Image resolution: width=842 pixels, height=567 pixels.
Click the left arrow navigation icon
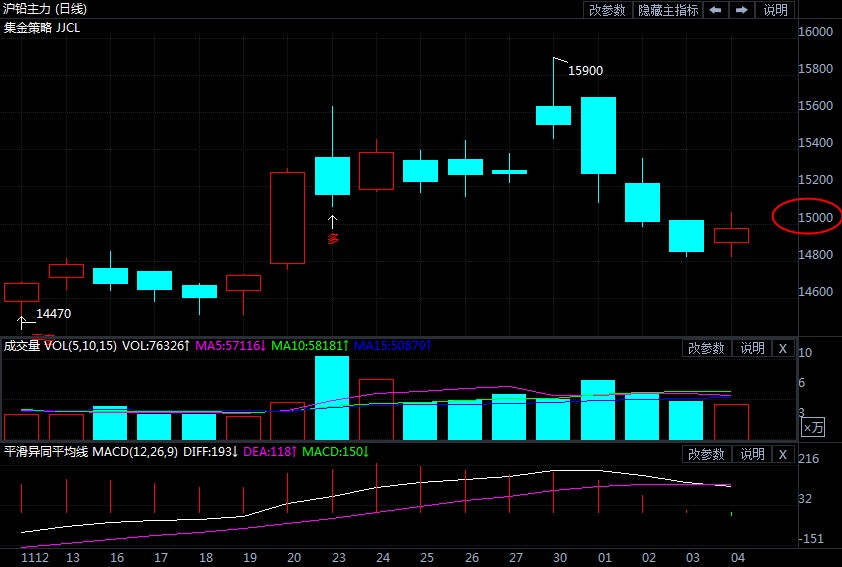[715, 10]
